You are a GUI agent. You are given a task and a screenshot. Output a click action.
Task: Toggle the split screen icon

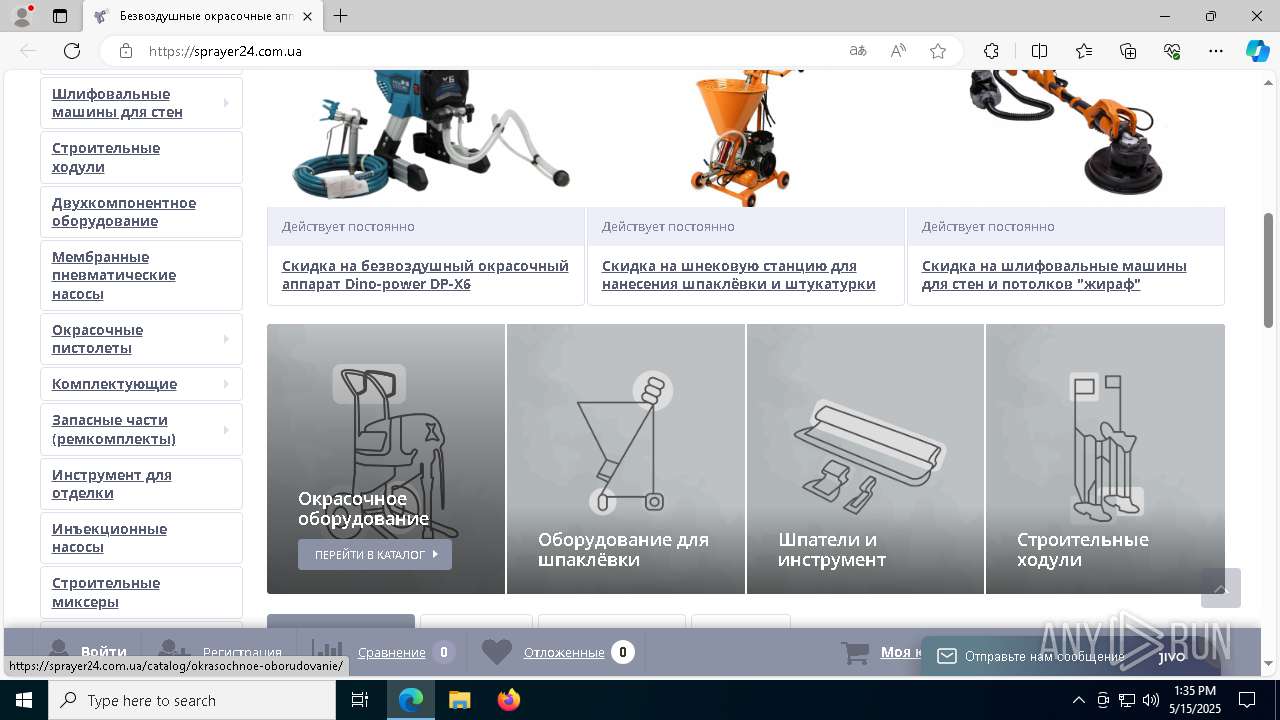(x=1039, y=51)
